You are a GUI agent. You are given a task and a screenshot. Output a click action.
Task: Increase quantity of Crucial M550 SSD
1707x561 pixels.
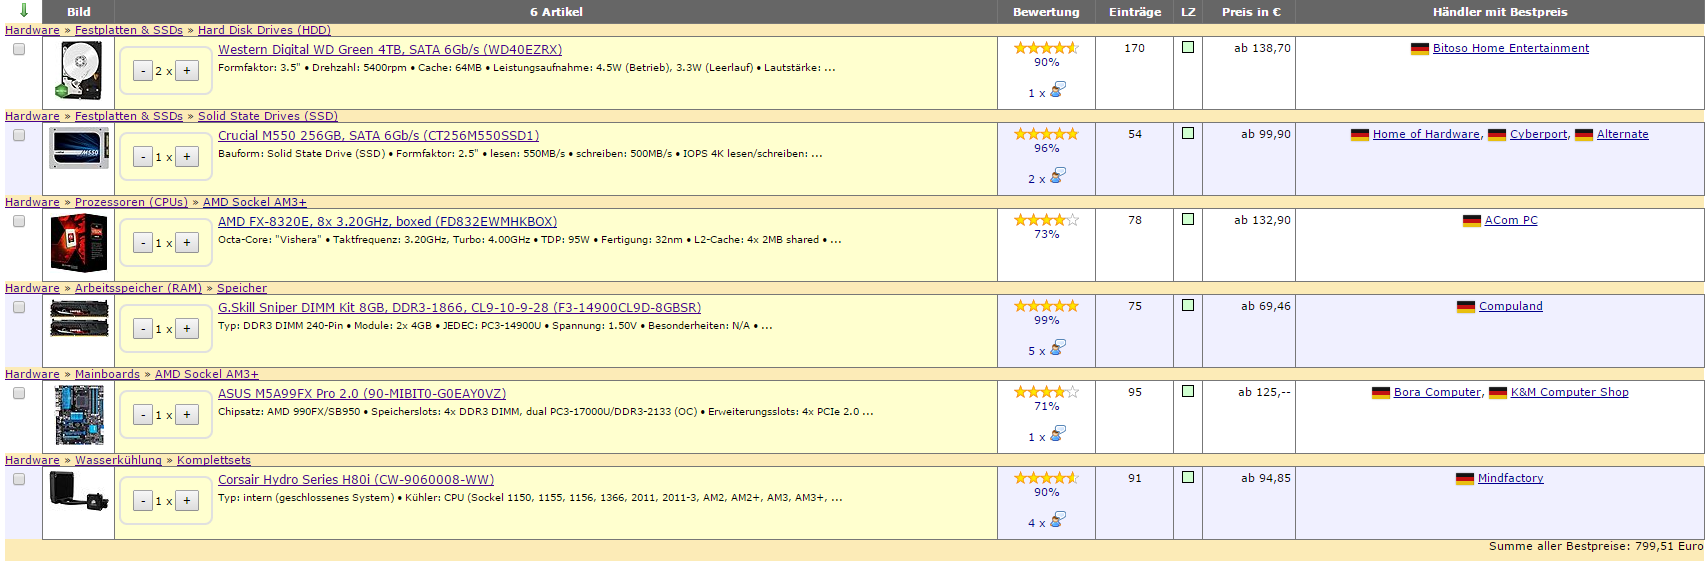(x=187, y=157)
